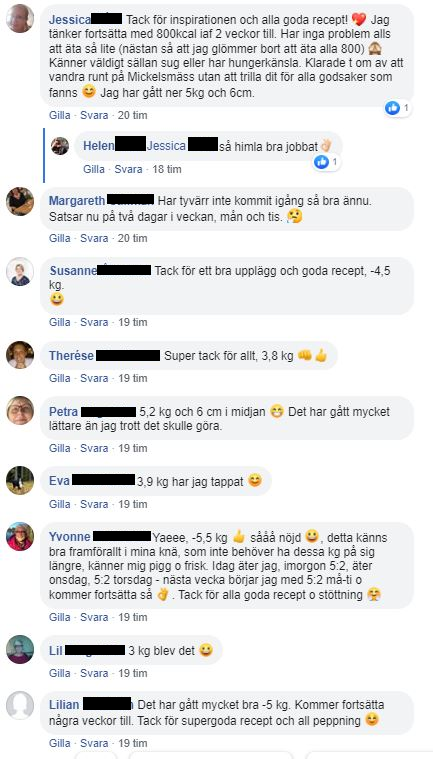Viewport: 433px width, 759px height.
Task: Reply to Petra's comment via Svara
Action: pyautogui.click(x=94, y=448)
